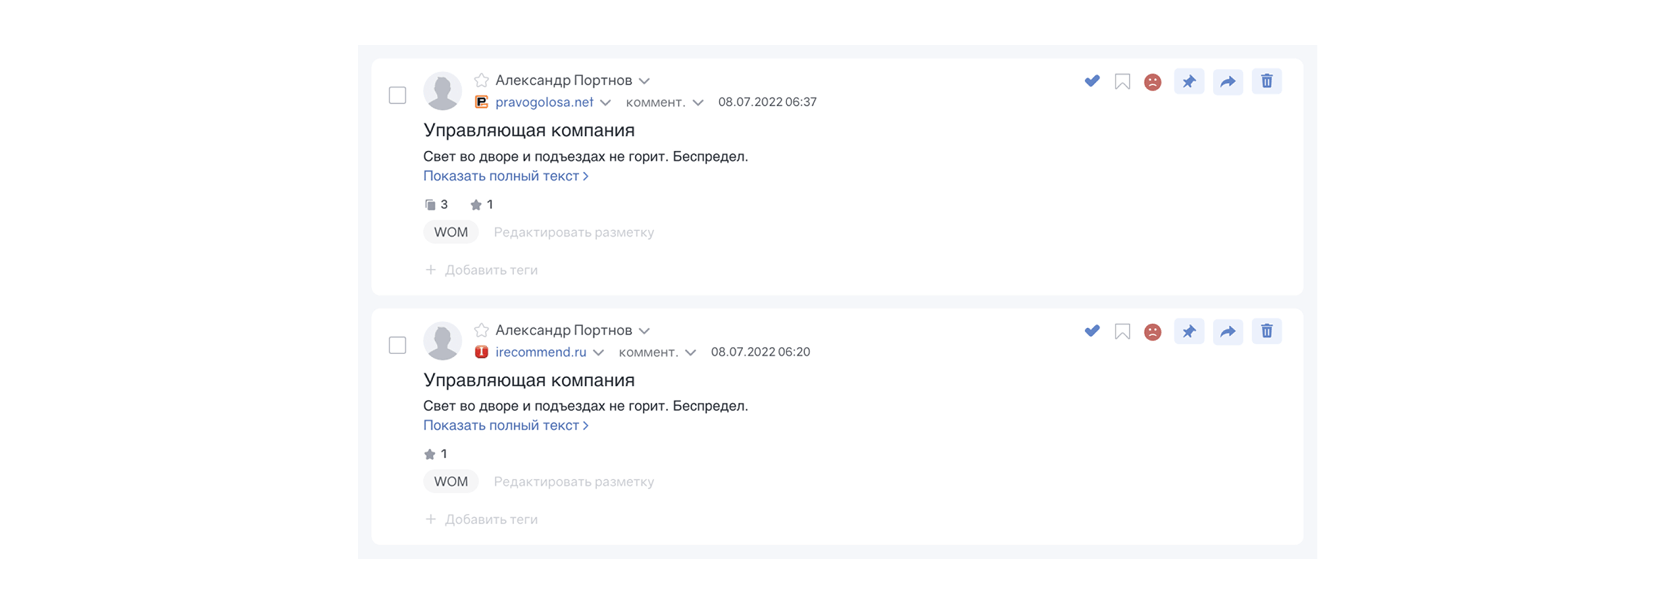Expand the author dropdown on the pravogolosa.net post
Screen dimensions: 1676x603
coord(645,81)
